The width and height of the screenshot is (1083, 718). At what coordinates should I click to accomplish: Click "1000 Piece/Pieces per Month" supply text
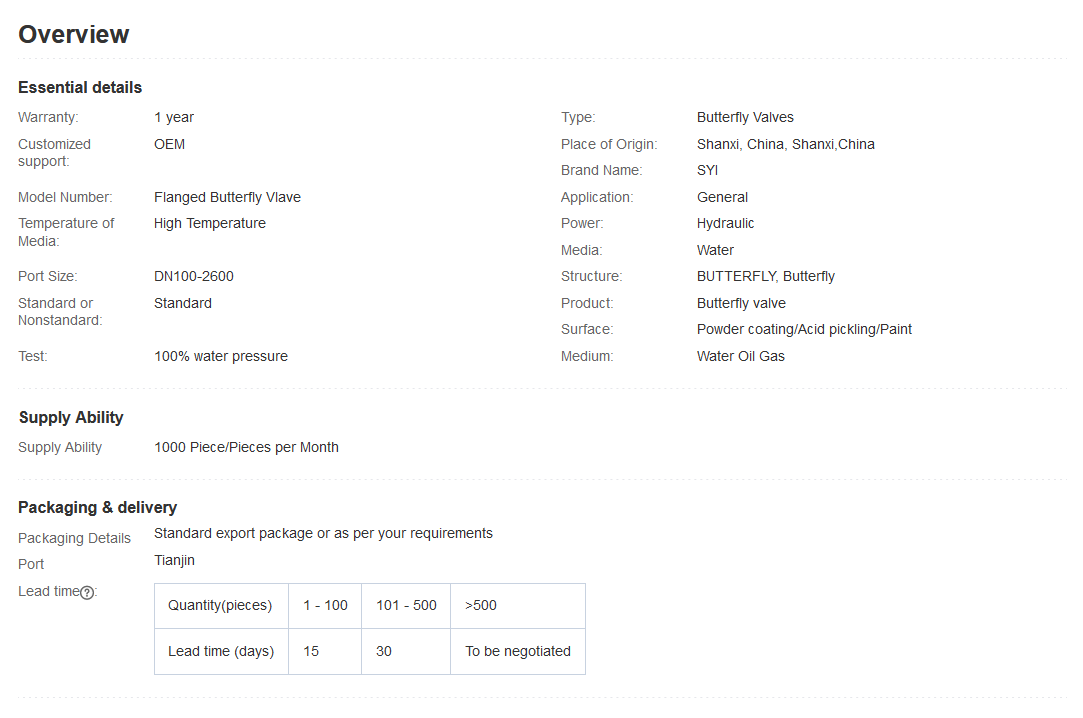point(246,447)
